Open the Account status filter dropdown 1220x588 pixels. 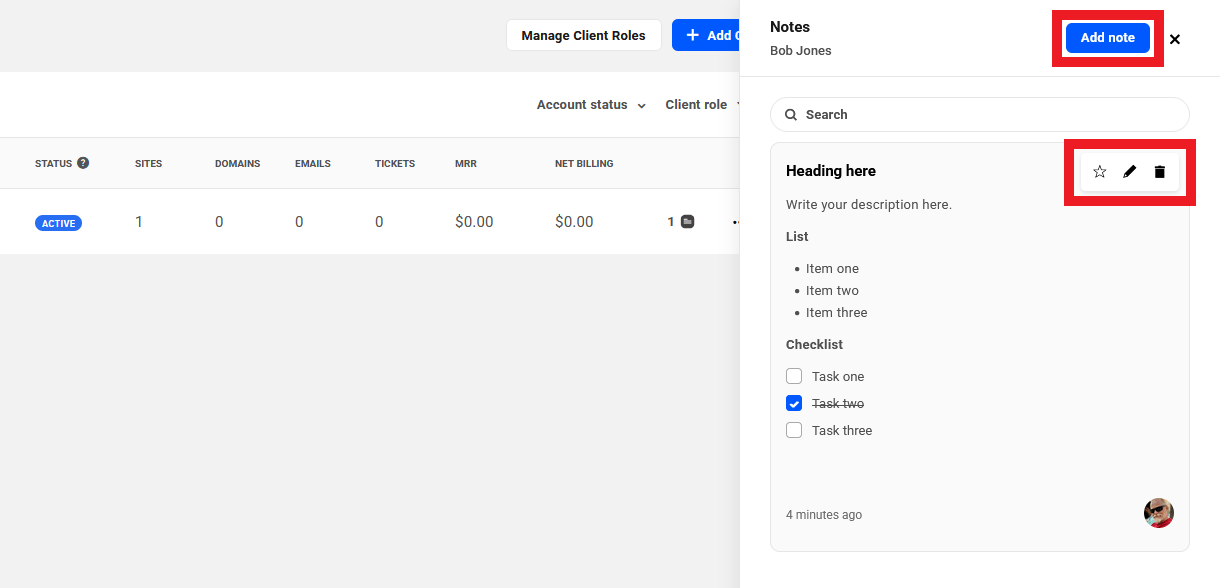tap(591, 104)
